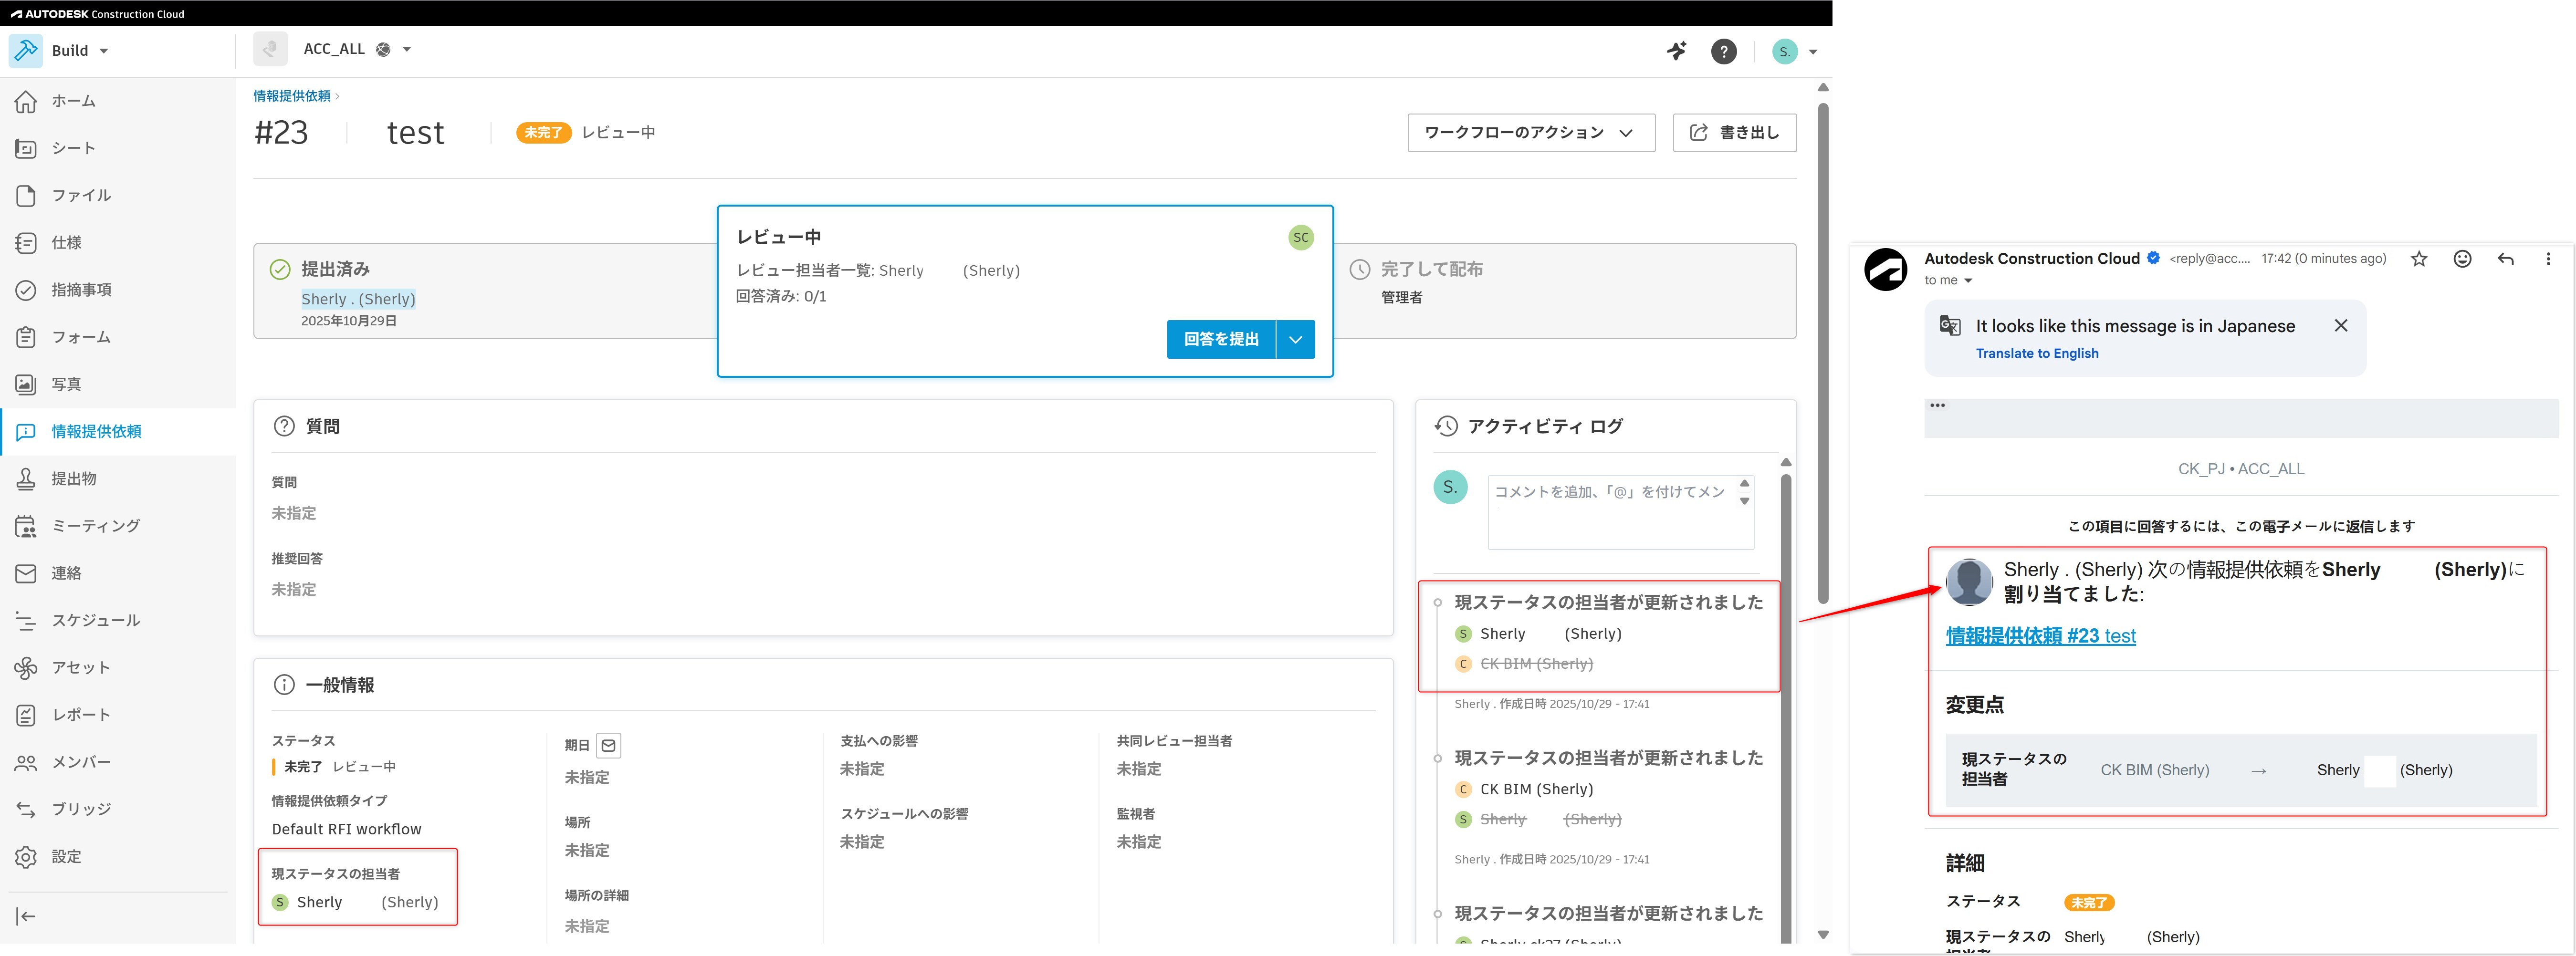Star the Autodesk Construction Cloud email
Image resolution: width=2576 pixels, height=956 pixels.
pos(2418,259)
